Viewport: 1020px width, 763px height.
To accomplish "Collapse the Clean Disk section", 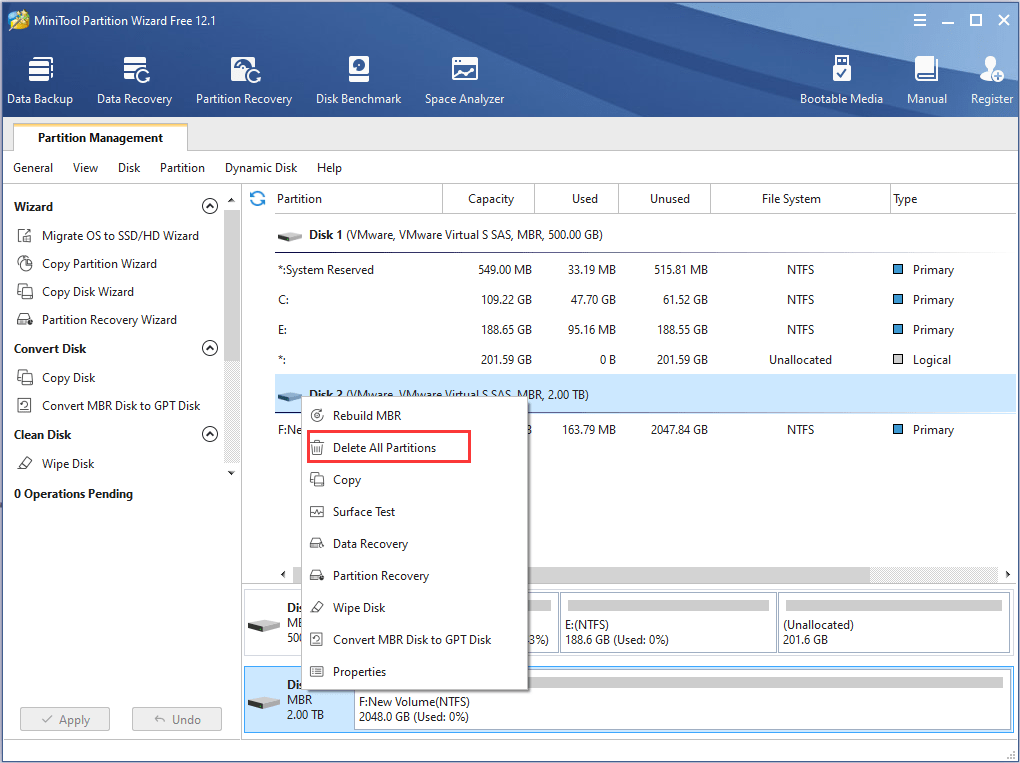I will click(x=210, y=434).
